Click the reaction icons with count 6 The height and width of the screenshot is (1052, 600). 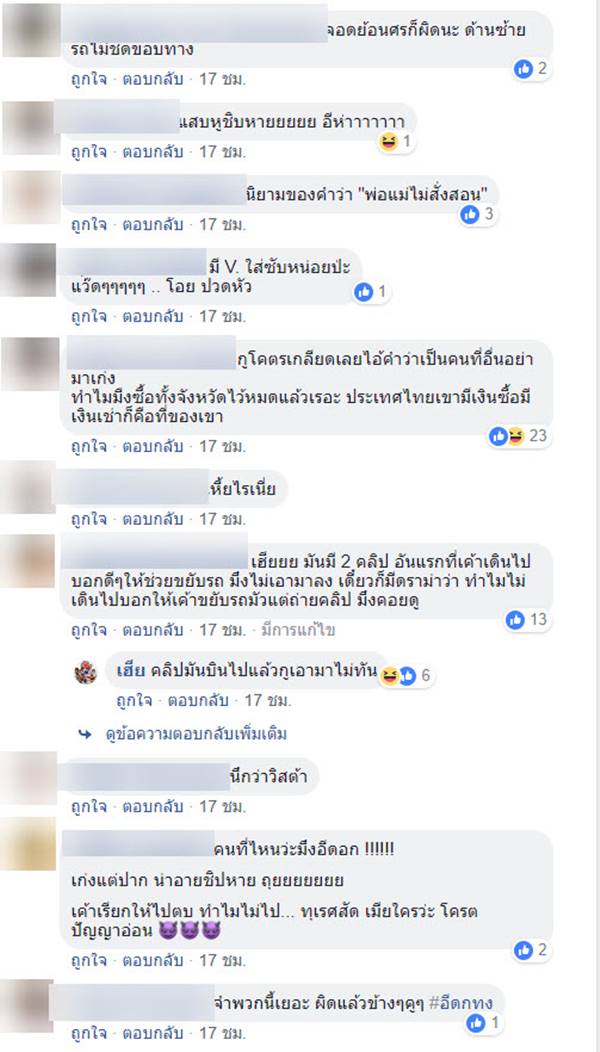click(407, 676)
